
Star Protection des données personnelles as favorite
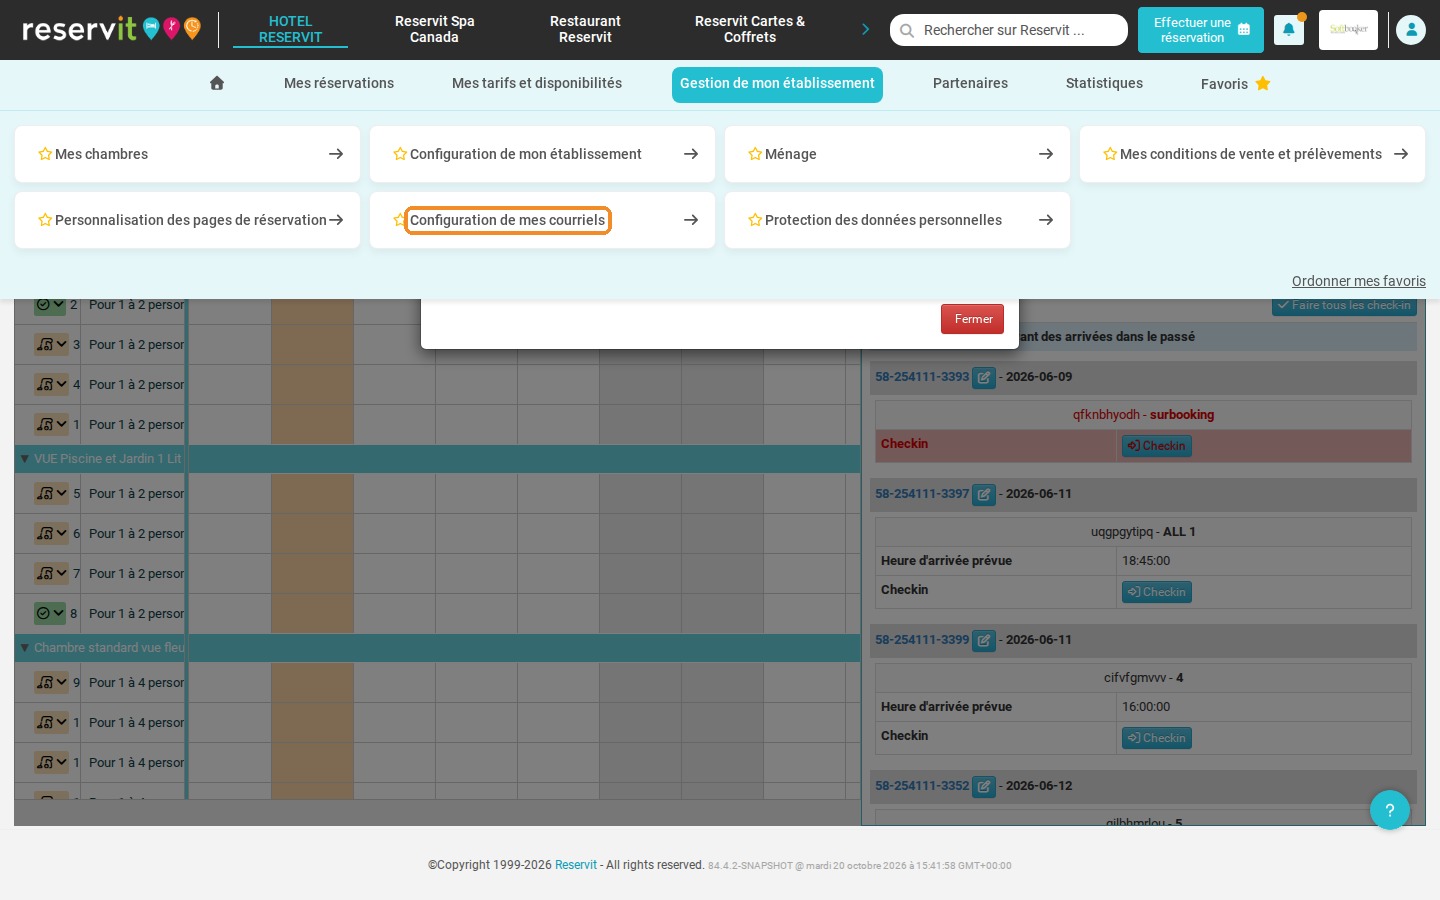coord(755,220)
